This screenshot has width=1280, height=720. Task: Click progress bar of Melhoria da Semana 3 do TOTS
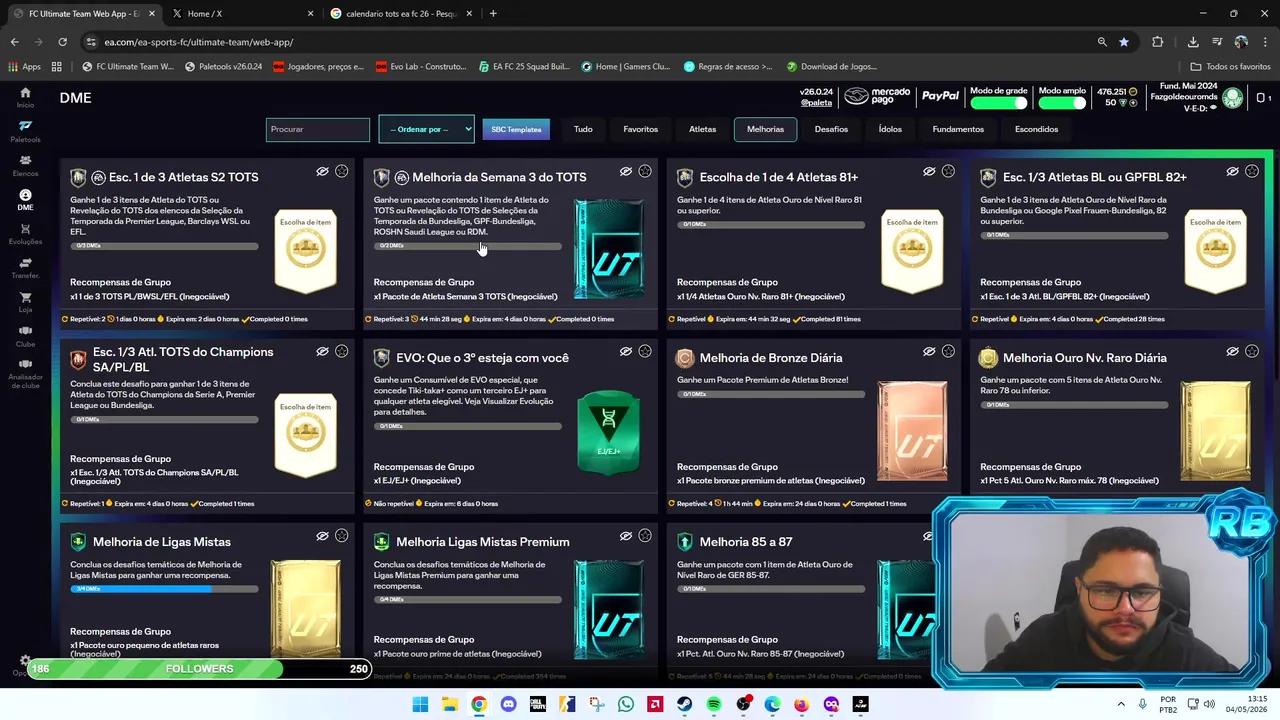point(467,246)
